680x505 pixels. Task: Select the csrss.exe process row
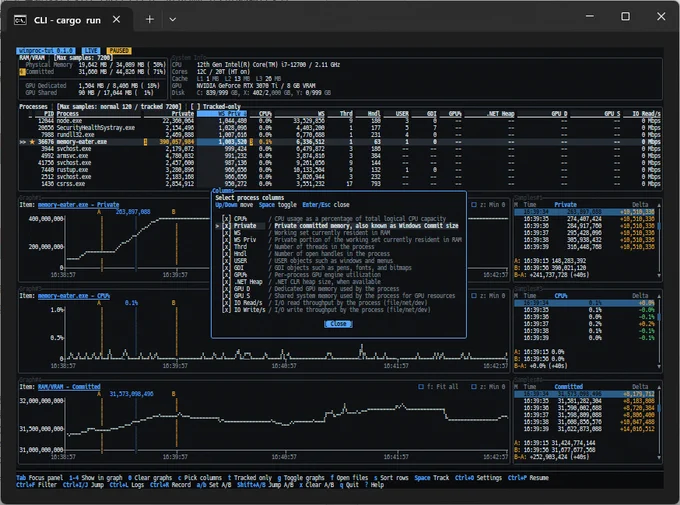[x=340, y=184]
